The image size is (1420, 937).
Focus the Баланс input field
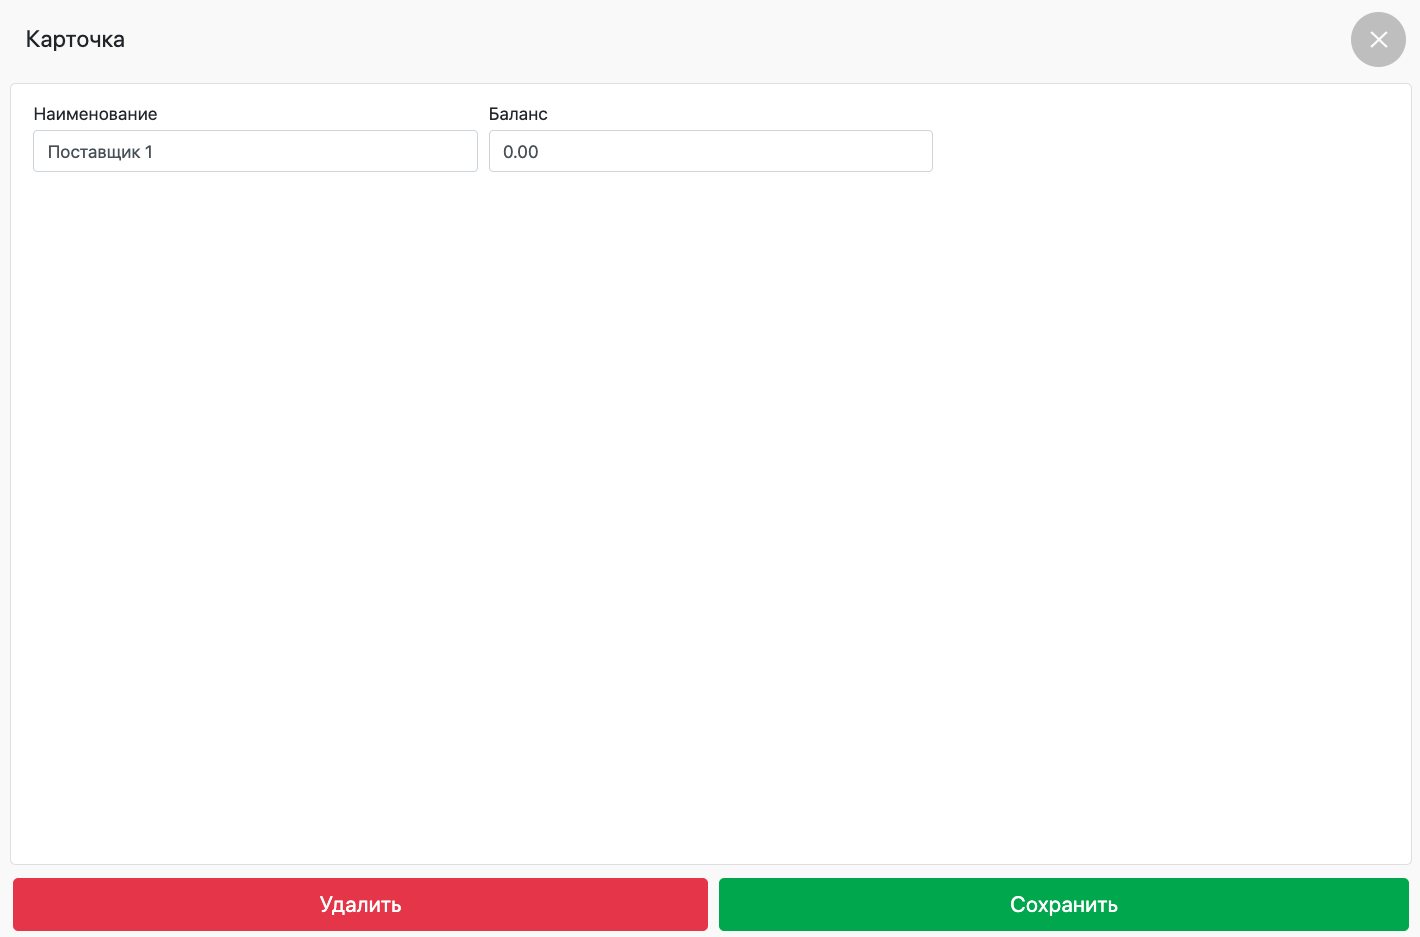click(x=710, y=152)
